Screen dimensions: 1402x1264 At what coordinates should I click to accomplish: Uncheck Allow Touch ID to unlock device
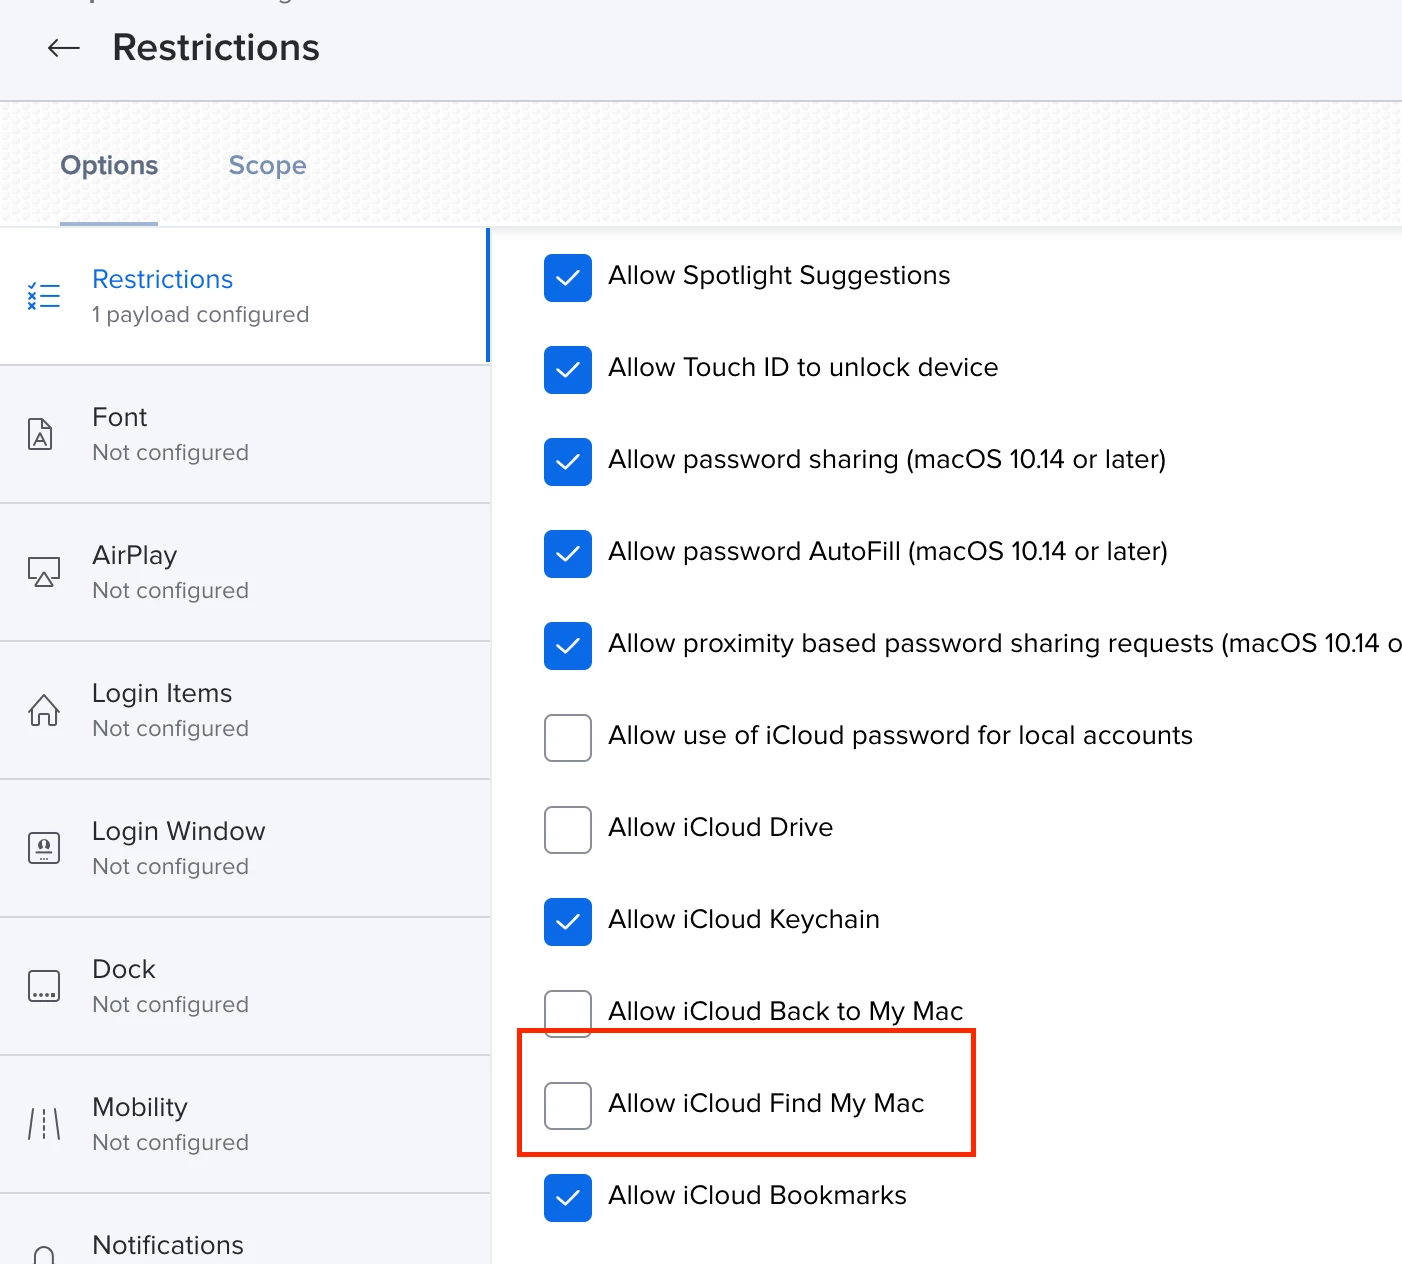coord(568,369)
